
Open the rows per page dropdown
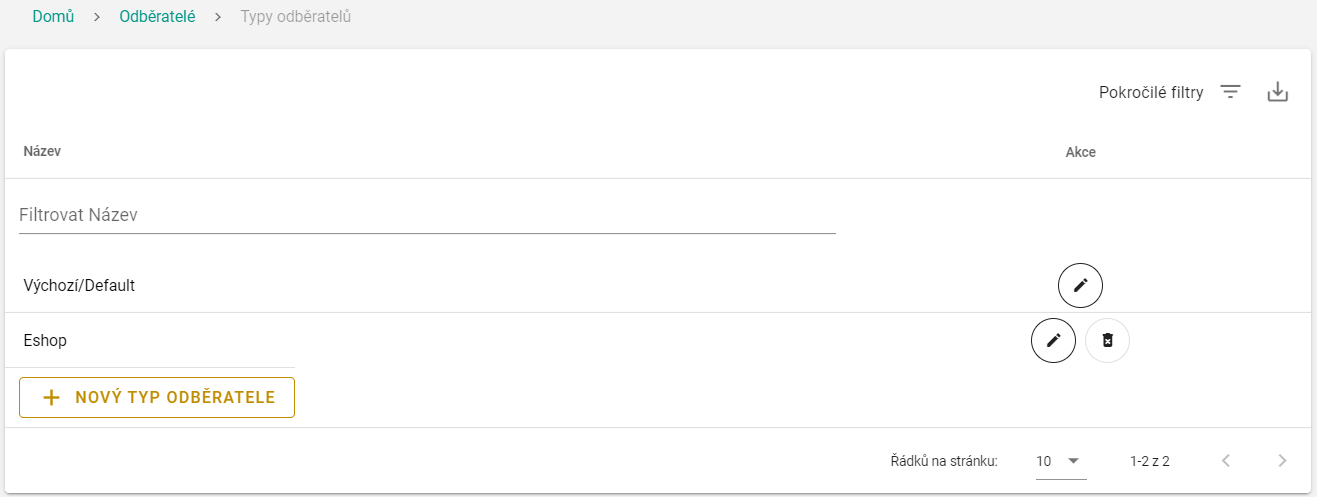(x=1060, y=461)
